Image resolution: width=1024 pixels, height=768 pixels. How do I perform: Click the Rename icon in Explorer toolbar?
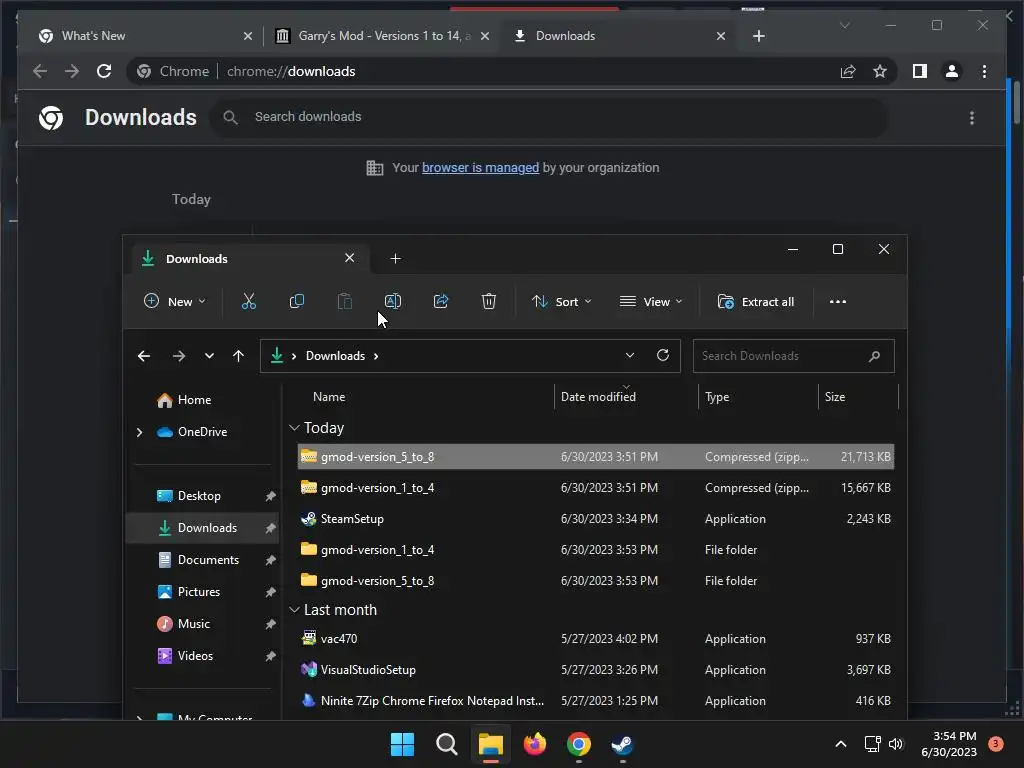coord(392,301)
